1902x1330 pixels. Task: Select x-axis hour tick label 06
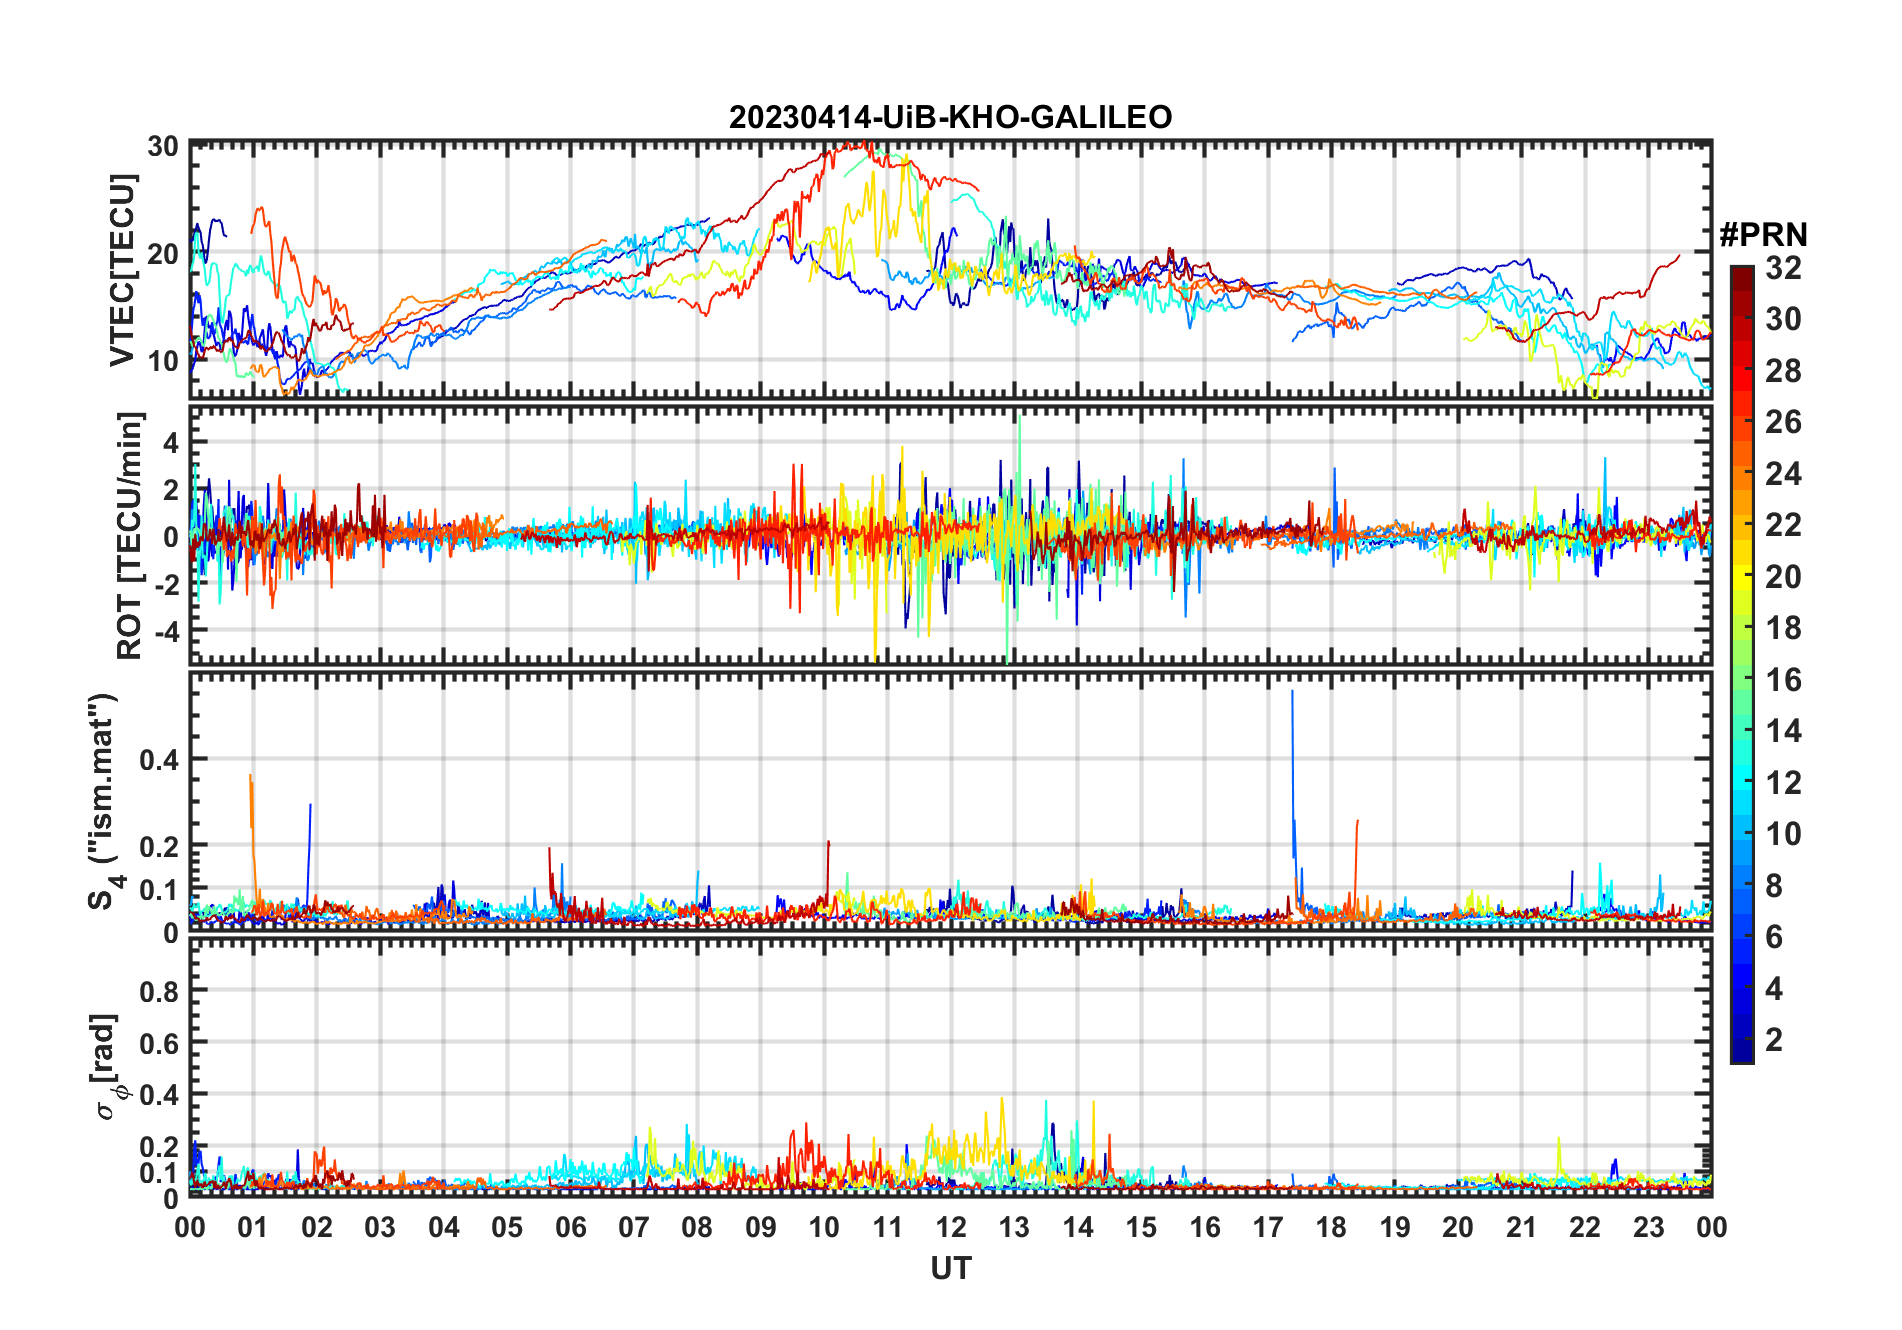click(x=570, y=1227)
